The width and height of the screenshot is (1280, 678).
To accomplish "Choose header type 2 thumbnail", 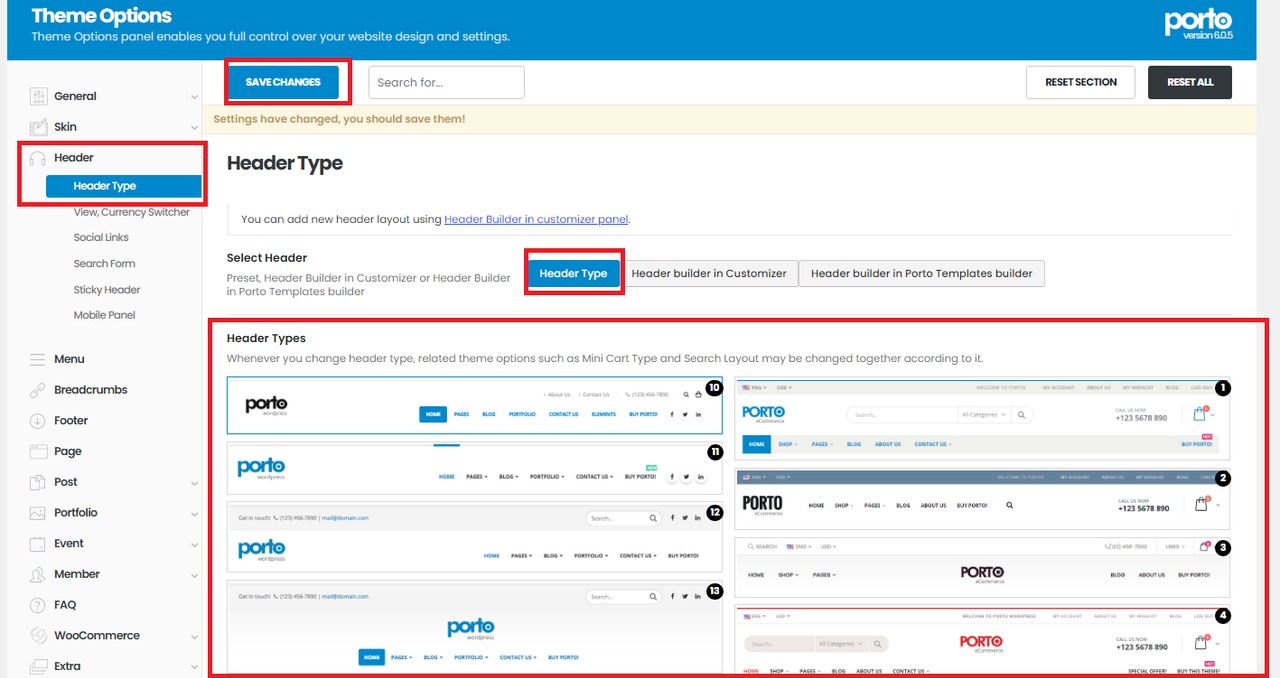I will pos(982,499).
